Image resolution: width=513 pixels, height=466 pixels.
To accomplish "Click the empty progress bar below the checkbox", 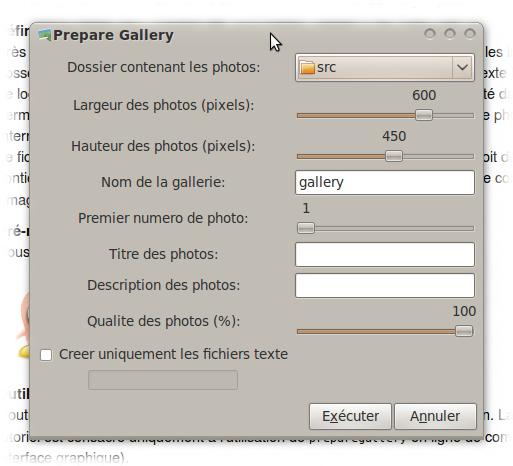I will 163,380.
